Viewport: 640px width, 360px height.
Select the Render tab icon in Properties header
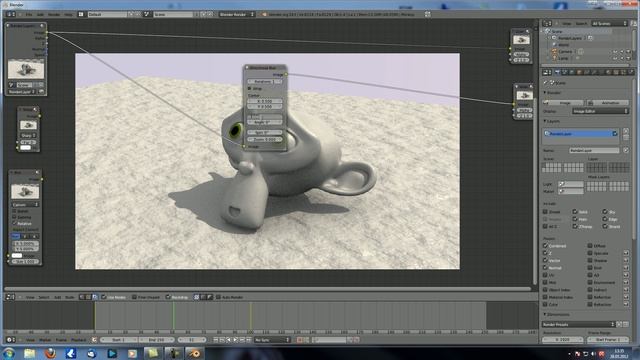[557, 72]
